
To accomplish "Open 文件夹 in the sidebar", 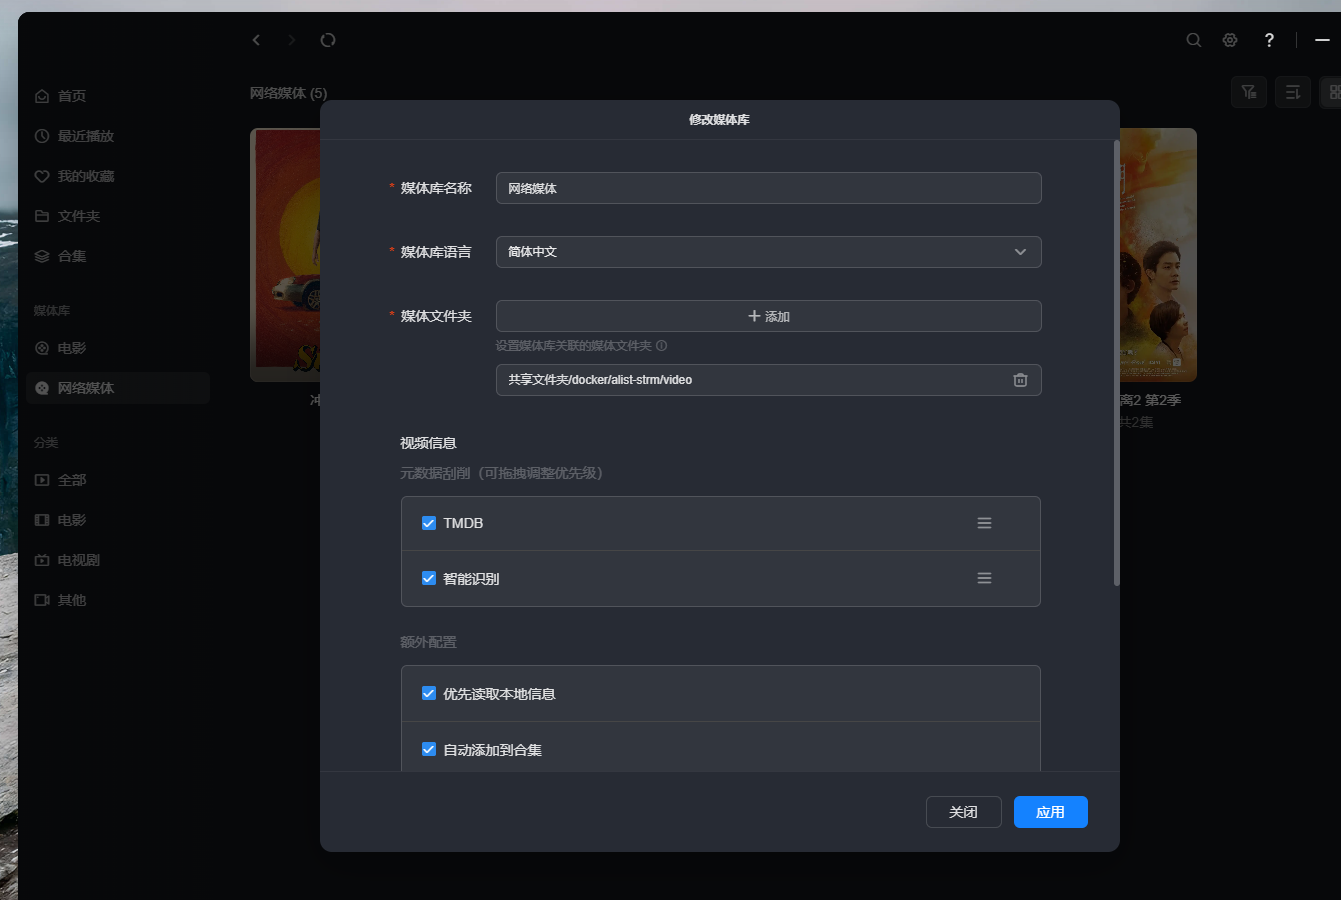I will [x=67, y=216].
